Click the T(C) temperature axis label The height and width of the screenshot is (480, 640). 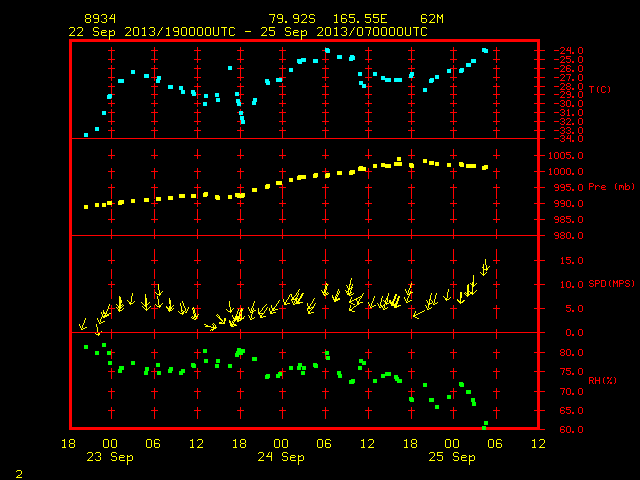click(x=600, y=89)
